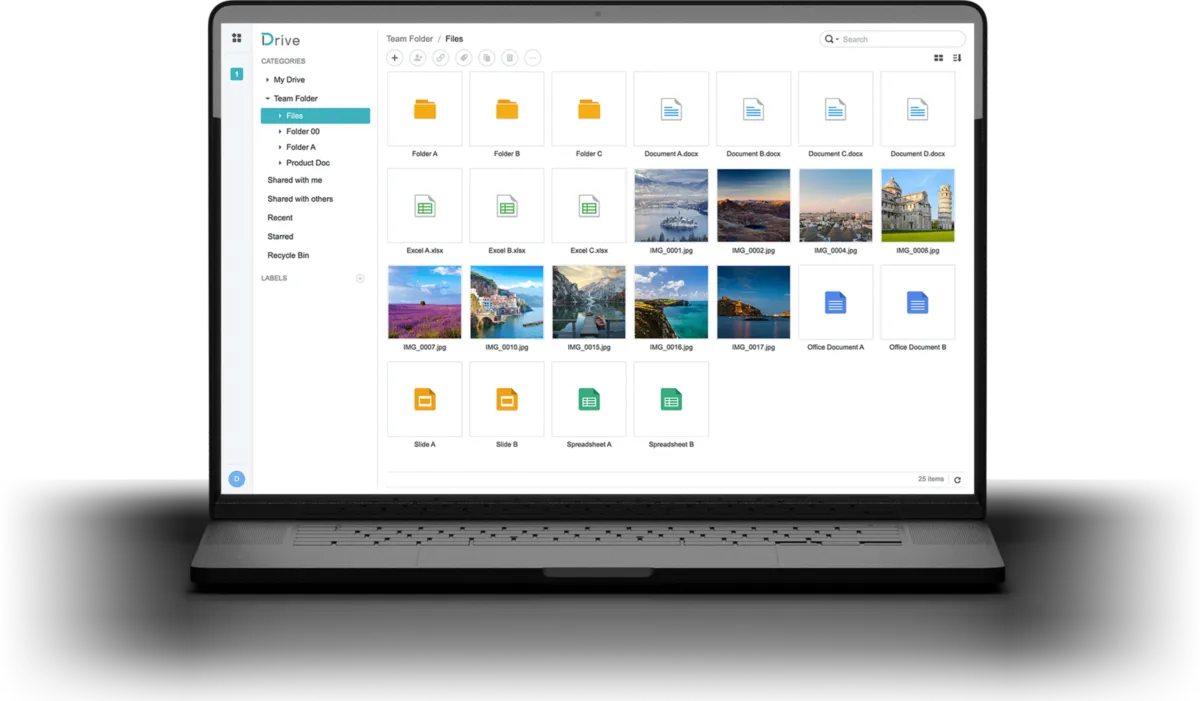The height and width of the screenshot is (701, 1200).
Task: Click the Create new plus button
Action: [x=395, y=58]
